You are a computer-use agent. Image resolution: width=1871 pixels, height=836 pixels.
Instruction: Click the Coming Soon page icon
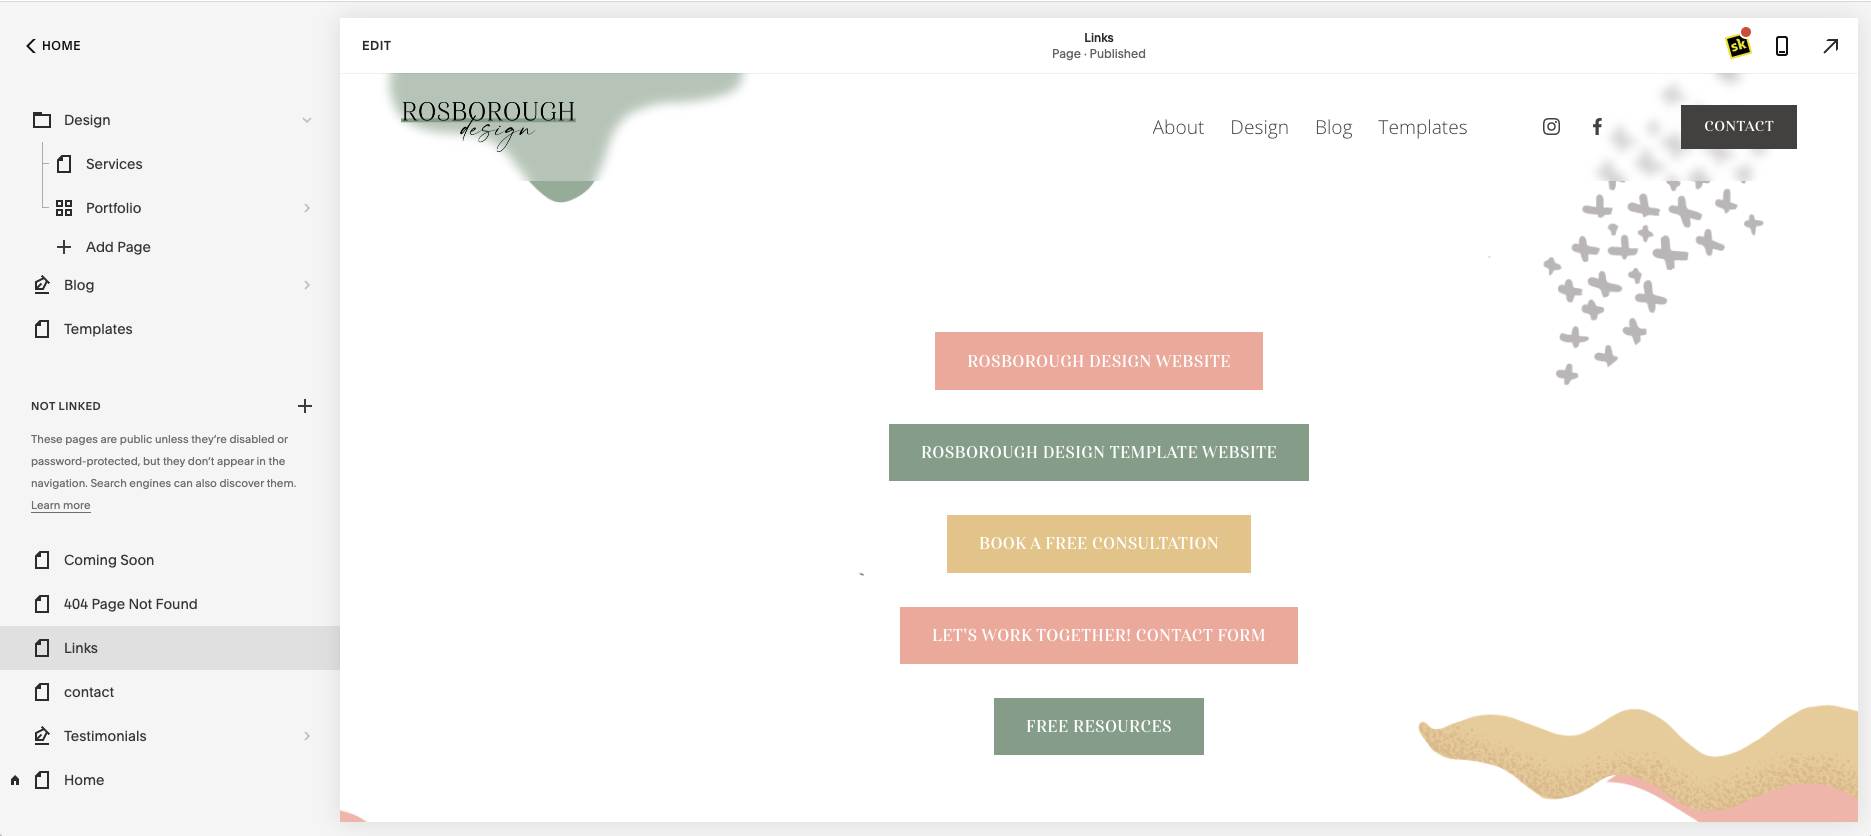coord(42,560)
